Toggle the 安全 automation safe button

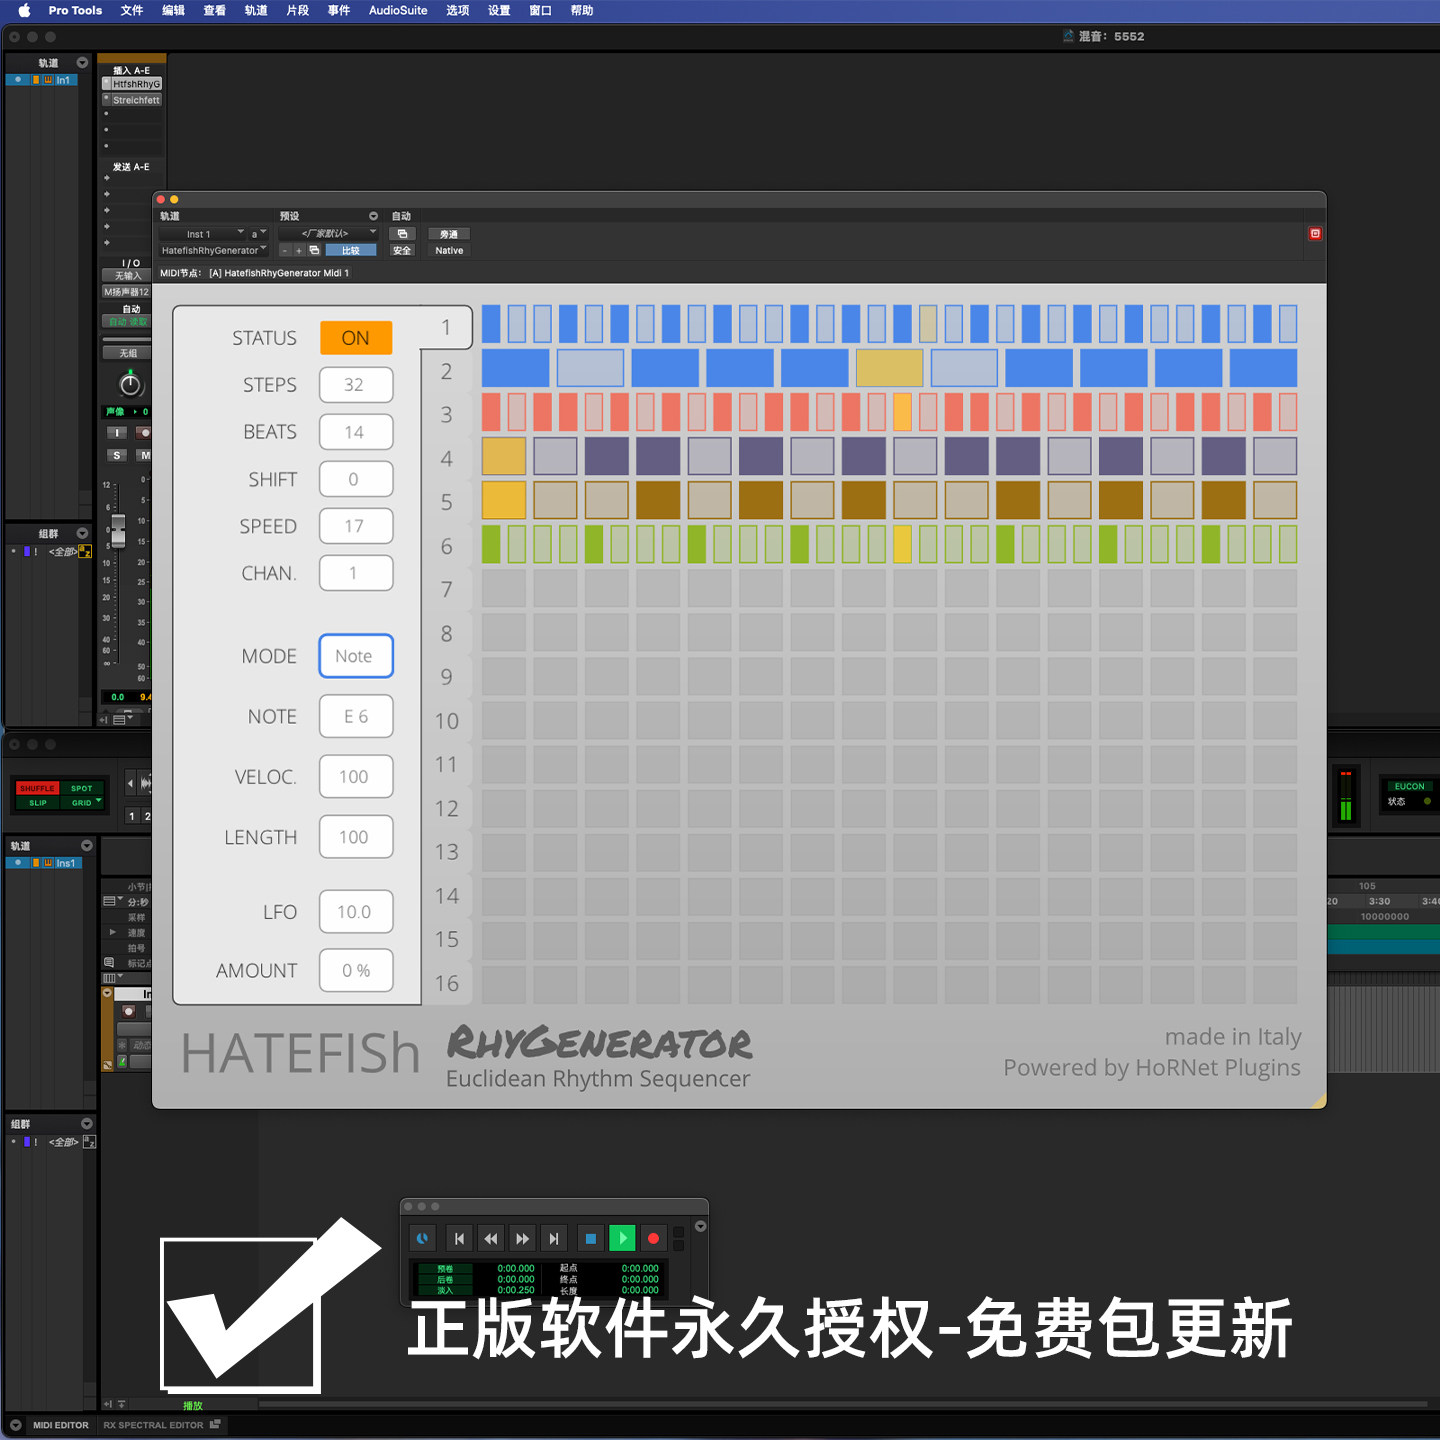coord(402,250)
